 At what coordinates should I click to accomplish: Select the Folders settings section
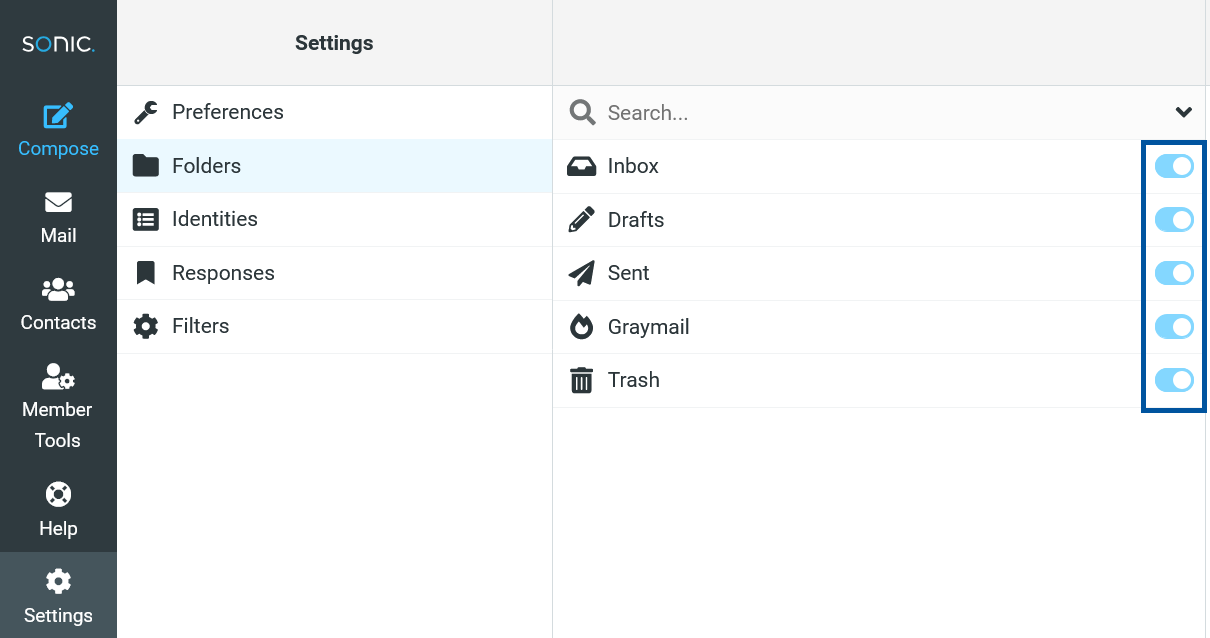point(334,166)
